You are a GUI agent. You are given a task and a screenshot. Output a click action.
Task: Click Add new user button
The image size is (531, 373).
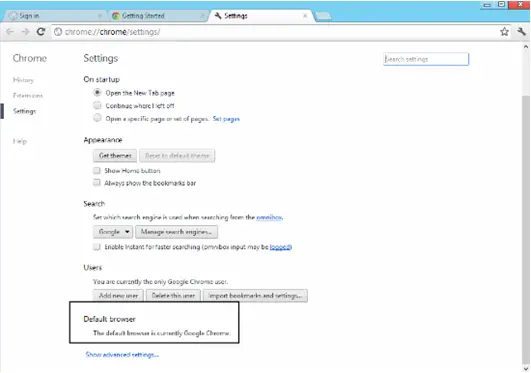point(118,296)
